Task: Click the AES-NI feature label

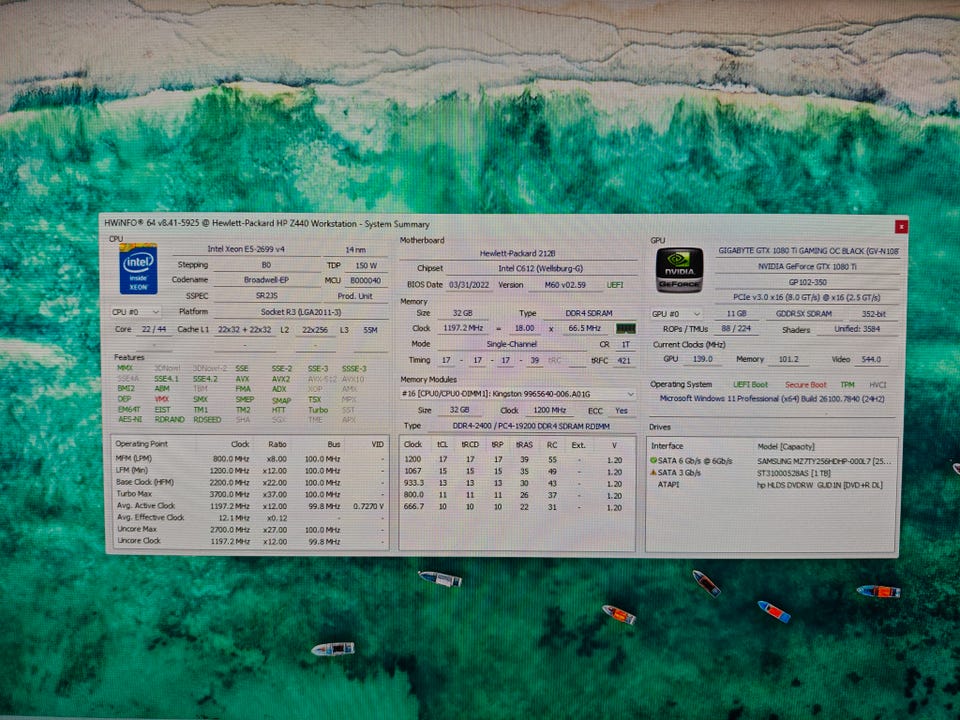Action: pyautogui.click(x=130, y=419)
